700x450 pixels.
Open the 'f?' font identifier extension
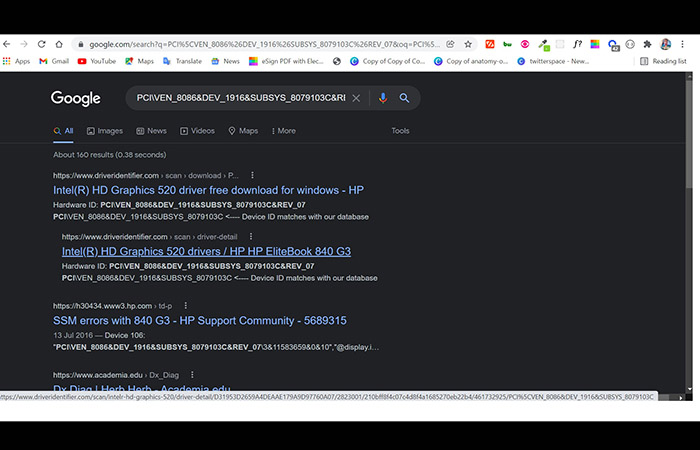click(577, 44)
